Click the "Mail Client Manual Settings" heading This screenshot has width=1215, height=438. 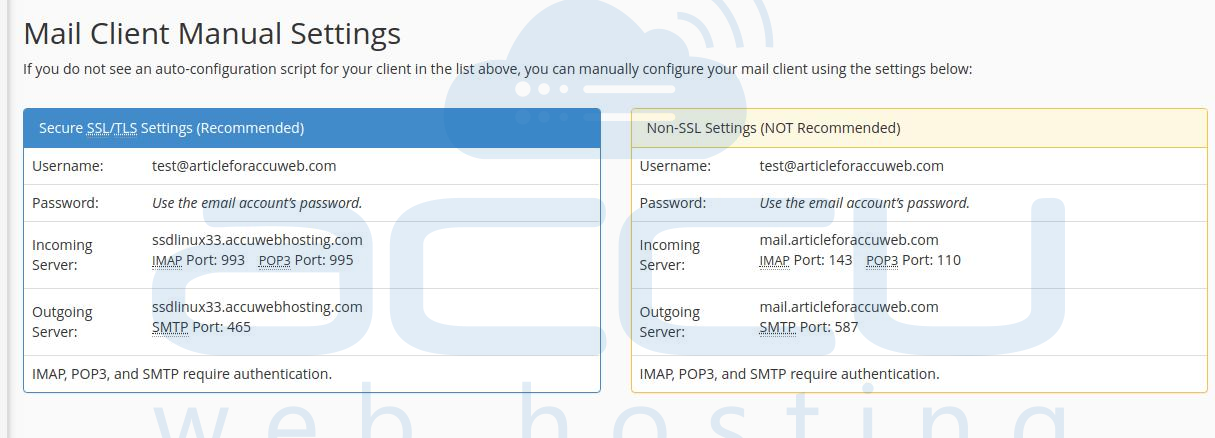pyautogui.click(x=212, y=33)
